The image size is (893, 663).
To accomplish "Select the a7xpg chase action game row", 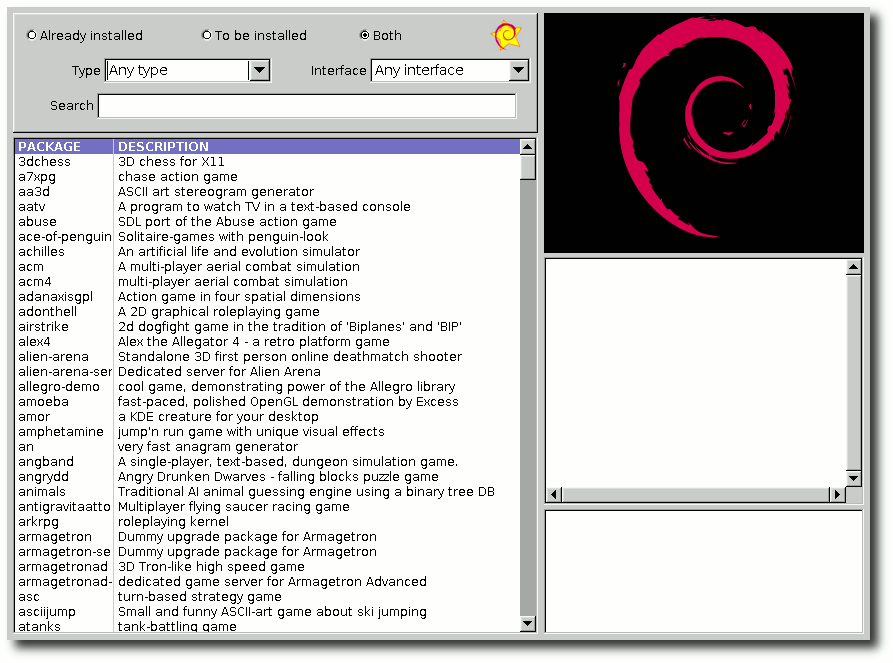I will pyautogui.click(x=268, y=177).
